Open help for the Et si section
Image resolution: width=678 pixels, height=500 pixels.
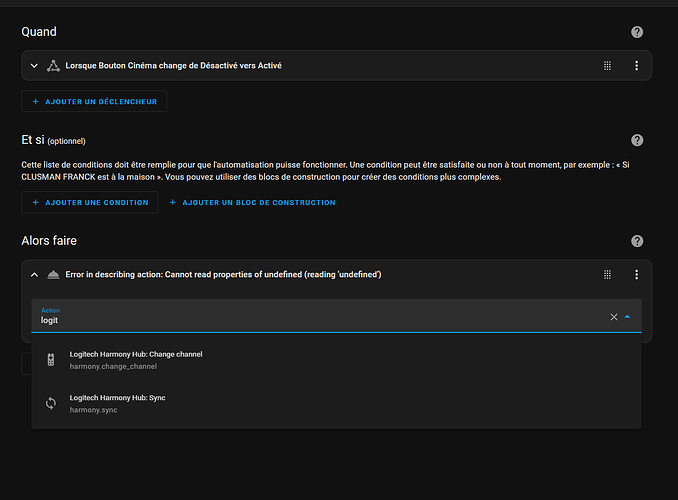coord(636,140)
